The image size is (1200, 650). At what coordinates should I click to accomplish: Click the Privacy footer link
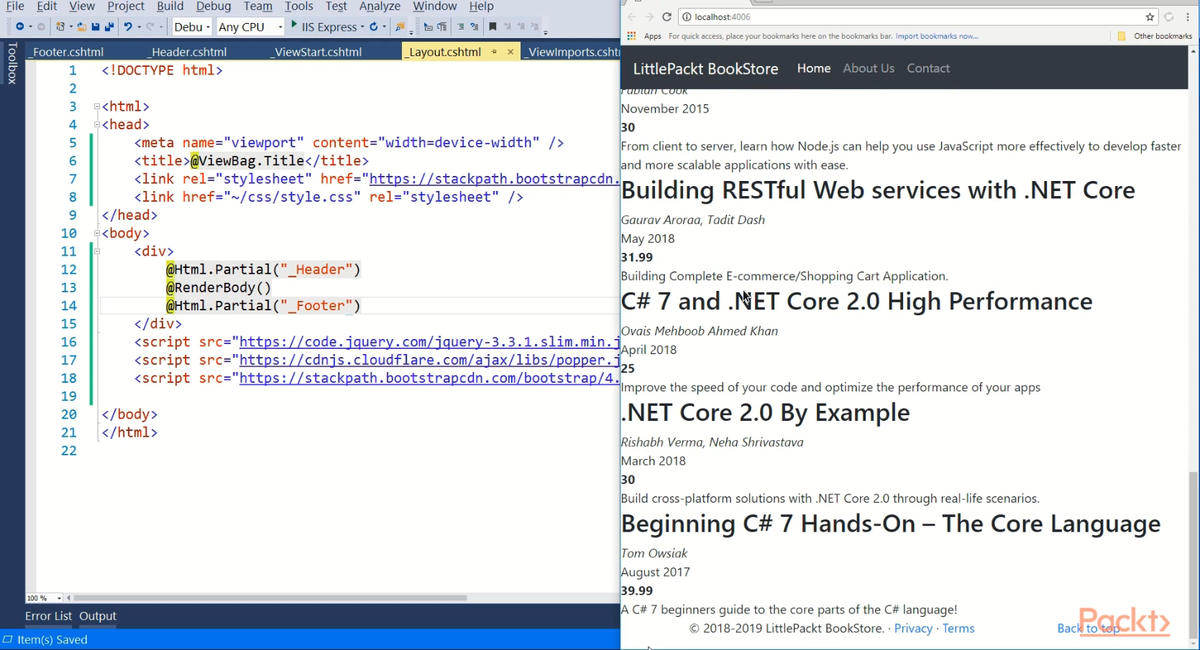913,628
